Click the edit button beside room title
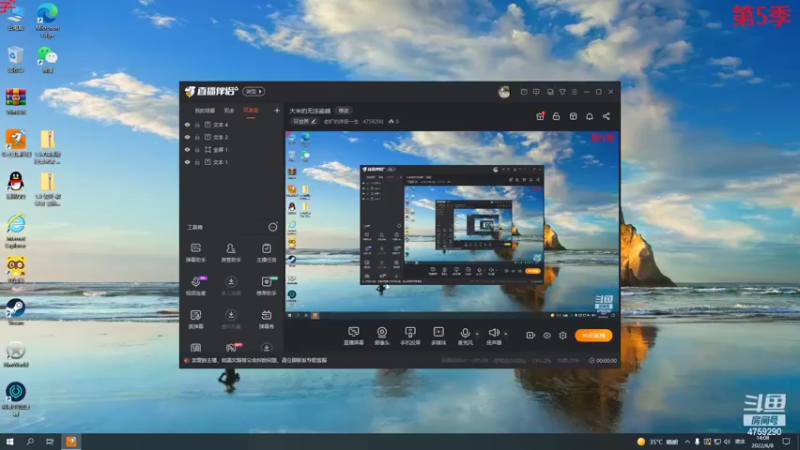The image size is (800, 450). [x=344, y=111]
